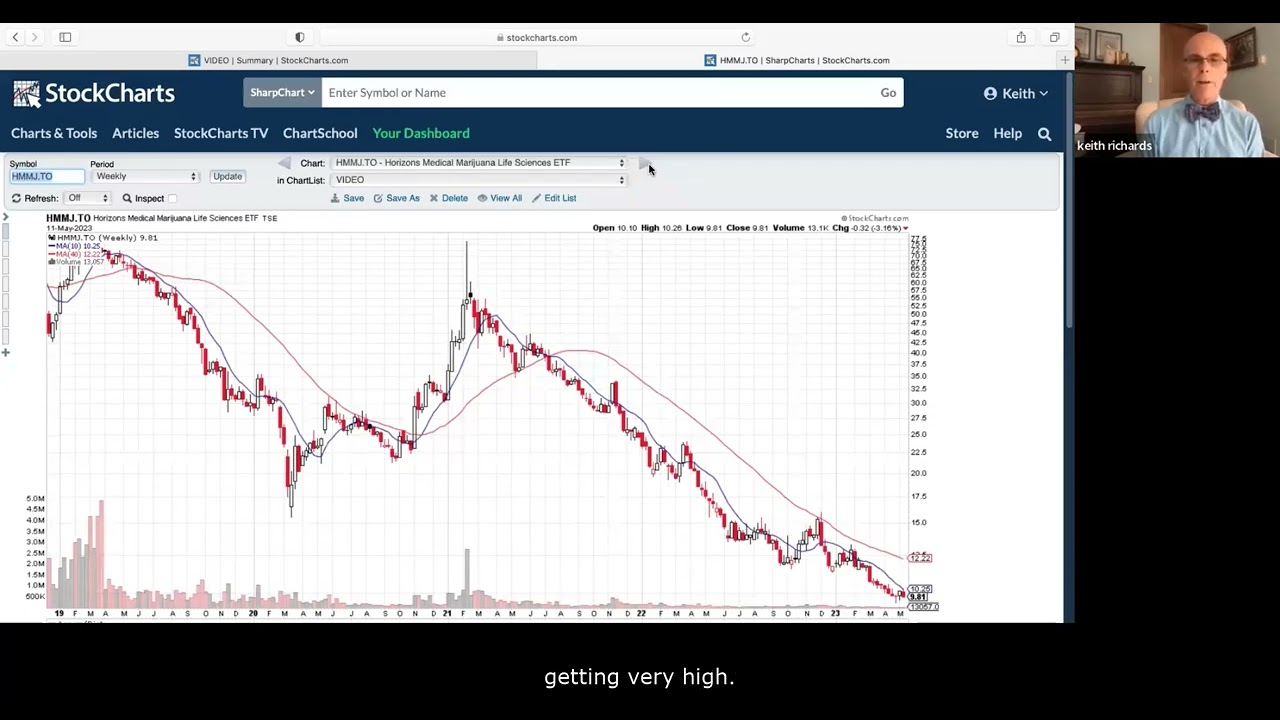This screenshot has width=1280, height=720.
Task: Open the Refresh interval Off dropdown
Action: (87, 198)
